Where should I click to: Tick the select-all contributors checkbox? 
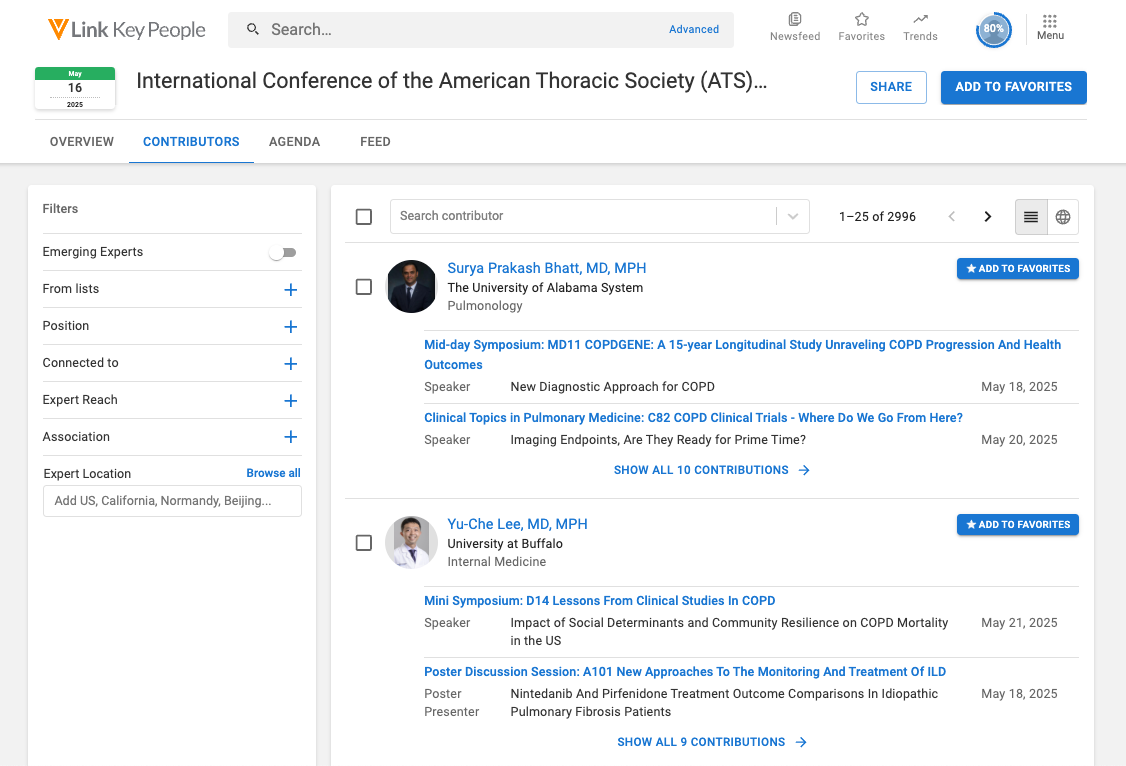point(364,217)
